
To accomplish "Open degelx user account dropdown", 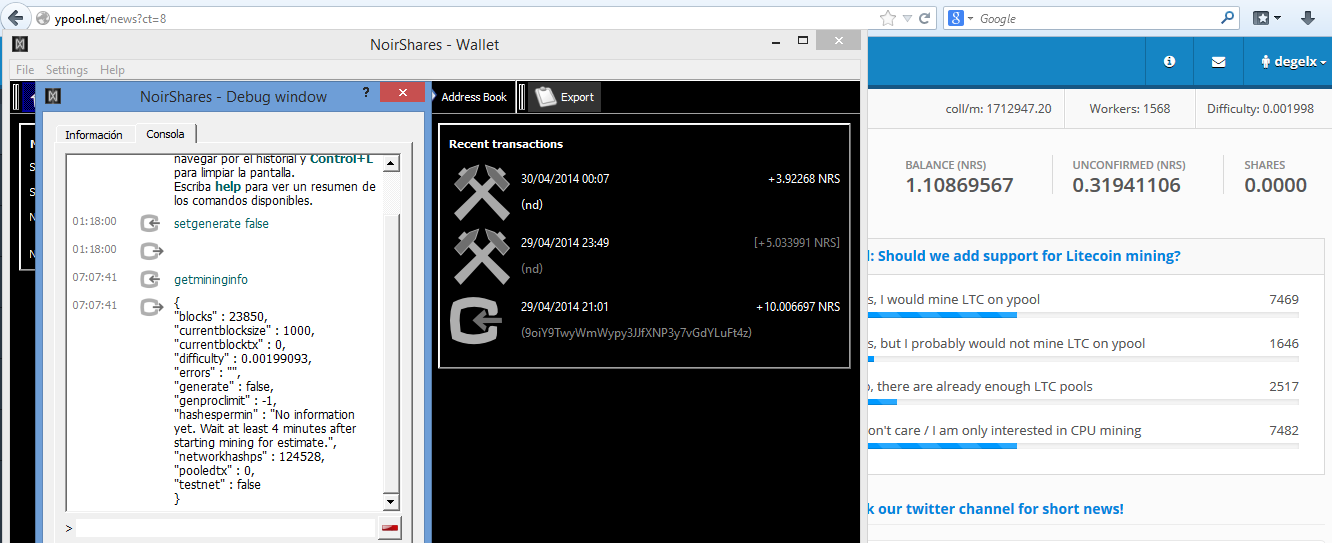I will pyautogui.click(x=1294, y=61).
